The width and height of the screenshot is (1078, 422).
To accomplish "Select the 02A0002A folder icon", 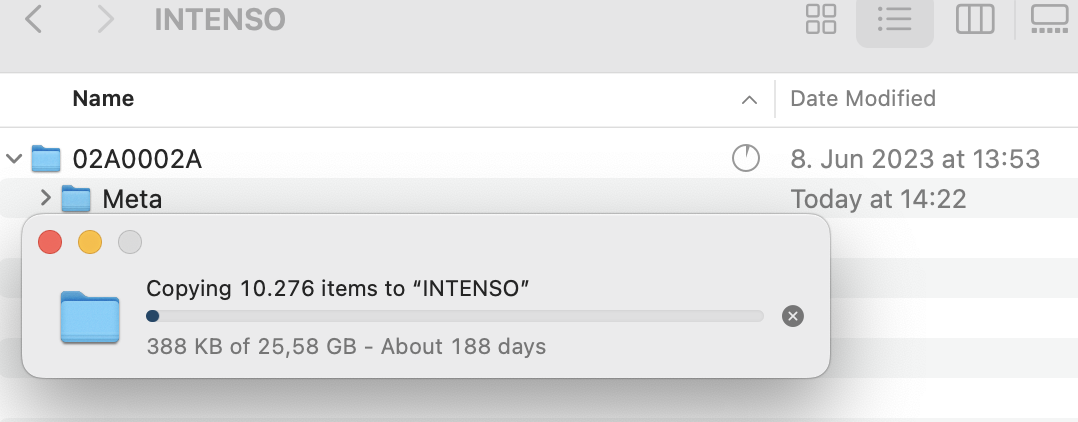I will point(46,158).
